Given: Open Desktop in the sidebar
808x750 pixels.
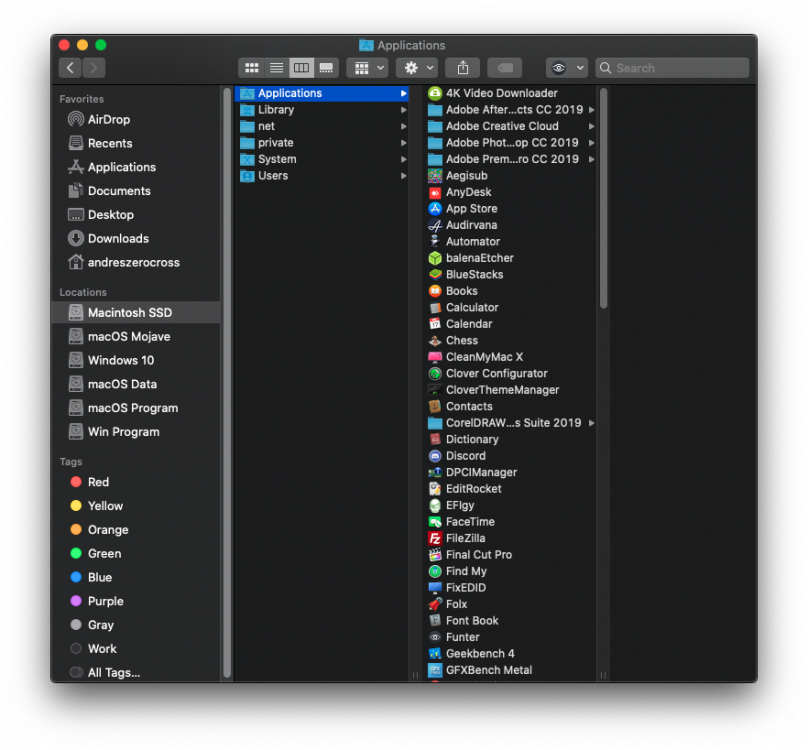Looking at the screenshot, I should click(137, 215).
